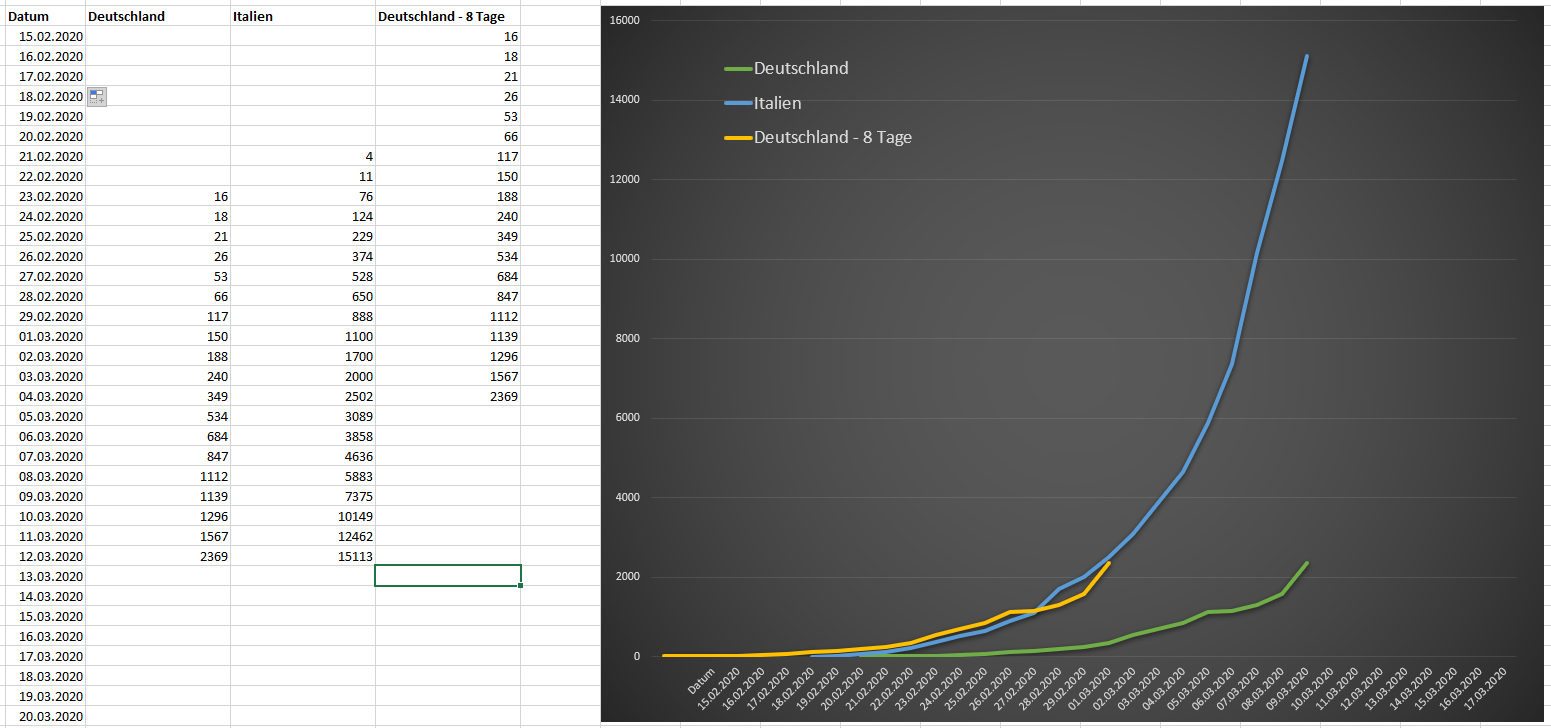The height and width of the screenshot is (728, 1551).
Task: Select the date cell 12.03.2020 in the table
Action: coord(52,556)
